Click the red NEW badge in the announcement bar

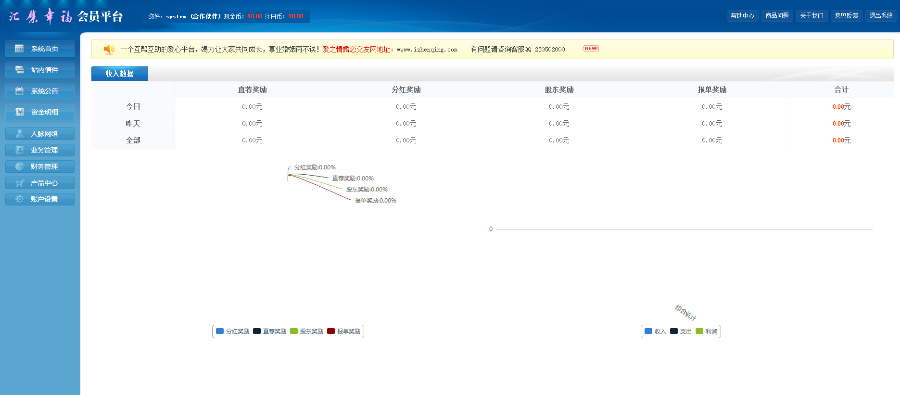(x=591, y=49)
